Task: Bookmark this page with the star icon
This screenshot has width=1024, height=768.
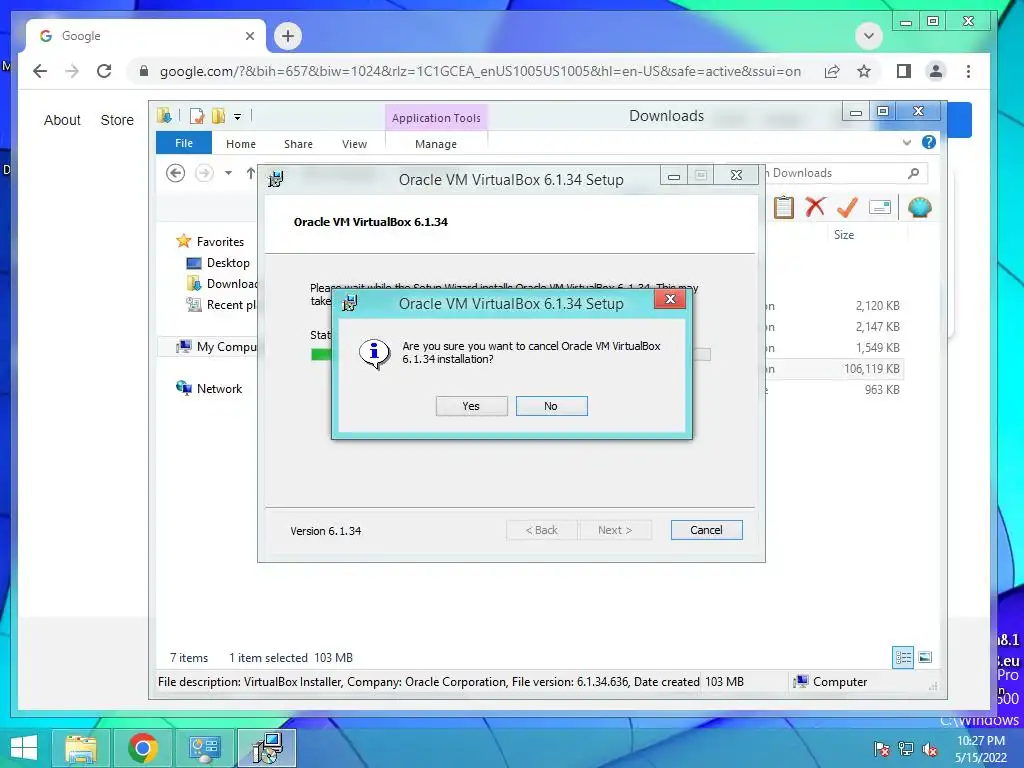Action: click(x=864, y=71)
